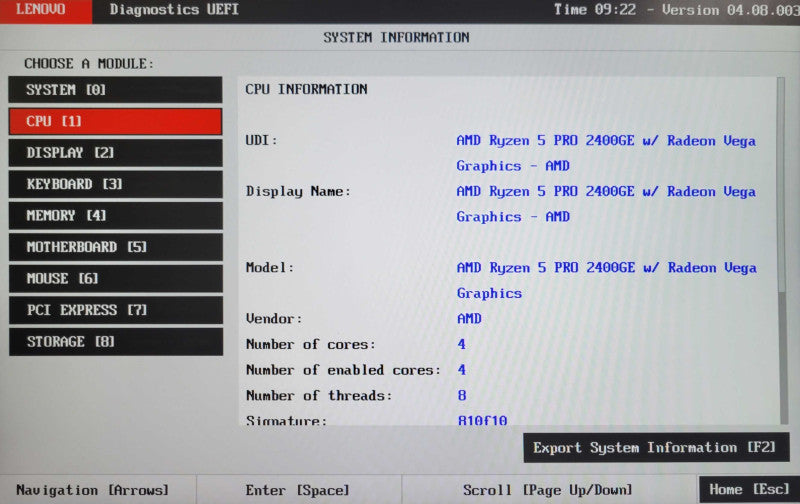The height and width of the screenshot is (504, 800).
Task: Click the CPU information panel scrollbar
Action: (781, 250)
